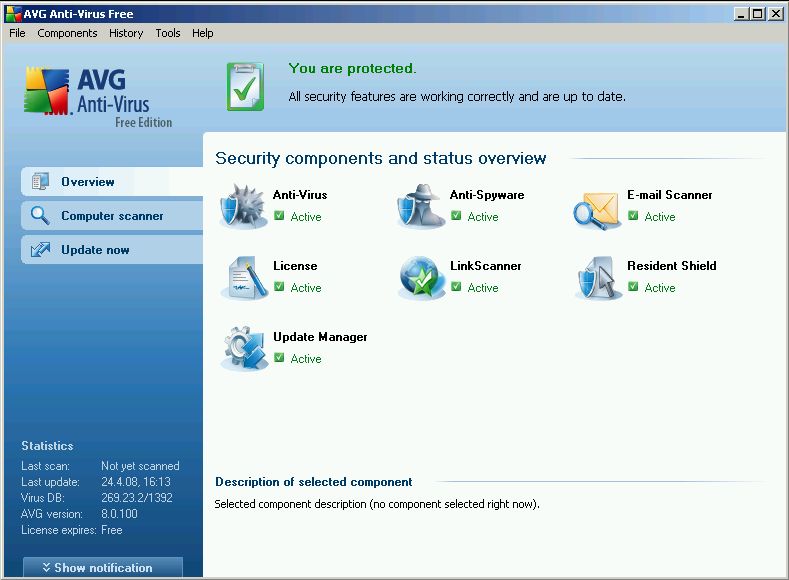This screenshot has height=580, width=789.
Task: Click License expires value 'Free'
Action: click(x=112, y=530)
